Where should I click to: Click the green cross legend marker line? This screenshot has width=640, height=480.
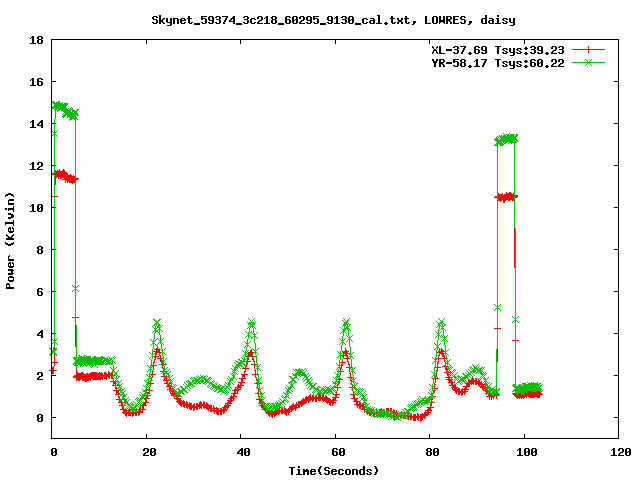tap(588, 62)
